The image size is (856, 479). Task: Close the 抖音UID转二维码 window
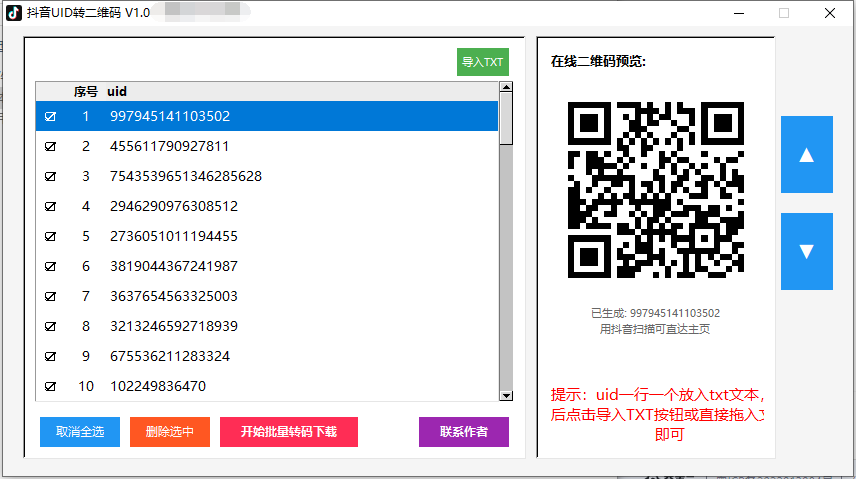830,13
